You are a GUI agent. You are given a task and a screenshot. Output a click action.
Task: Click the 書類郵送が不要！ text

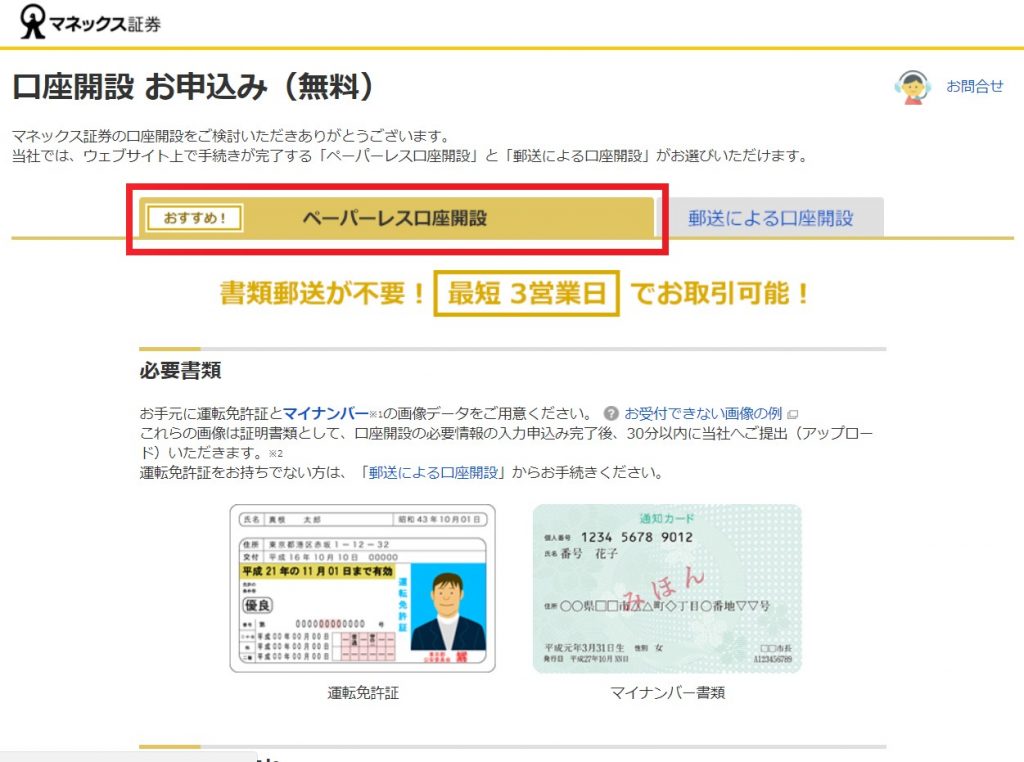[323, 293]
